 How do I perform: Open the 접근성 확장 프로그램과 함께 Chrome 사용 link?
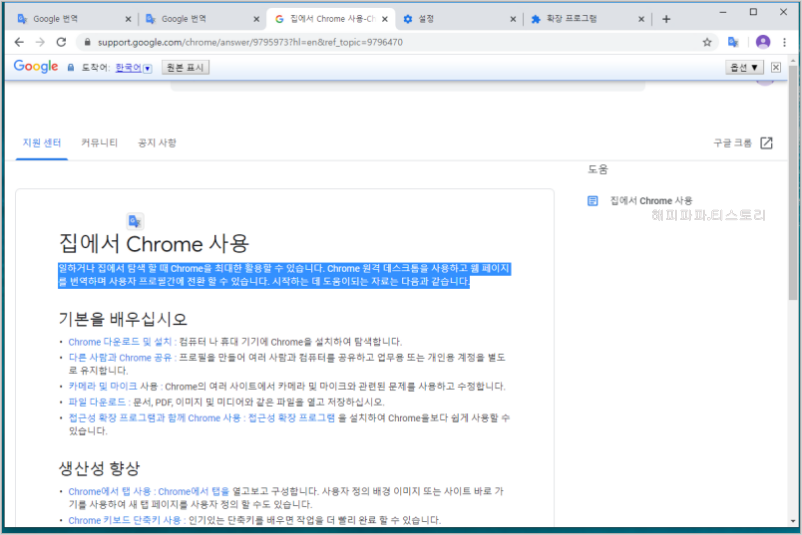pos(154,418)
